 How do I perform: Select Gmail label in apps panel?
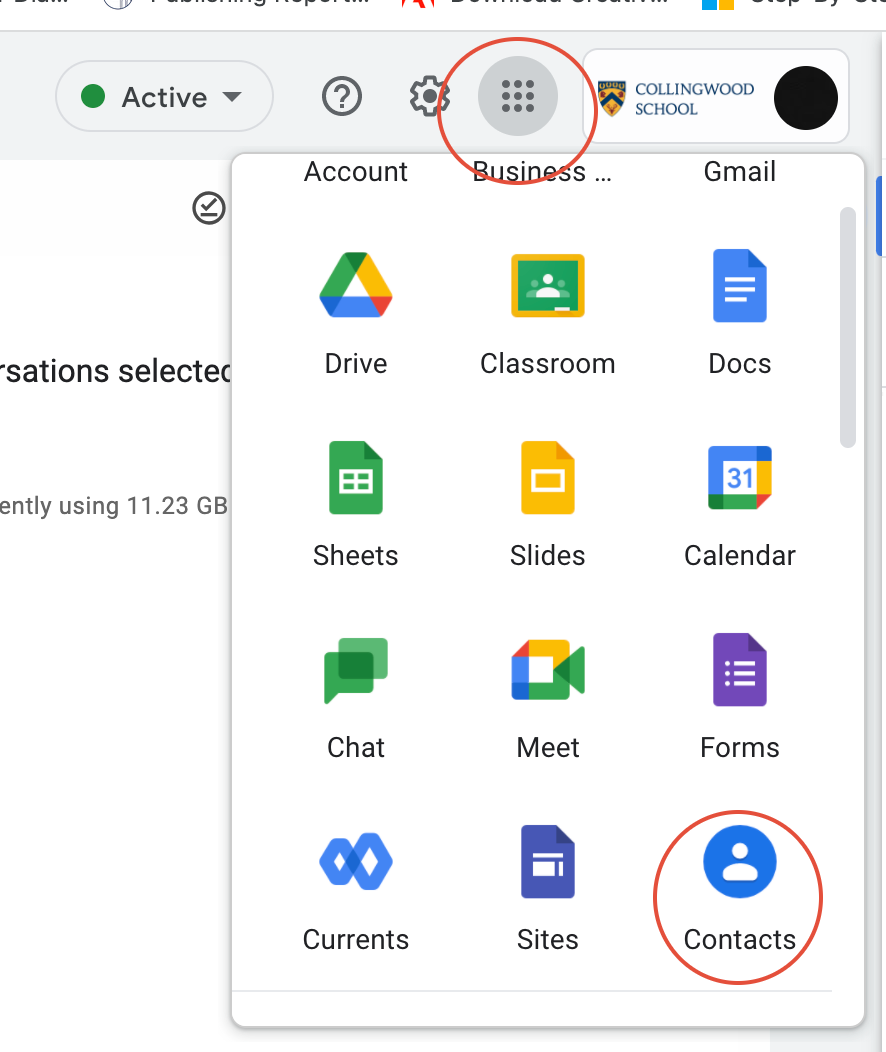740,172
